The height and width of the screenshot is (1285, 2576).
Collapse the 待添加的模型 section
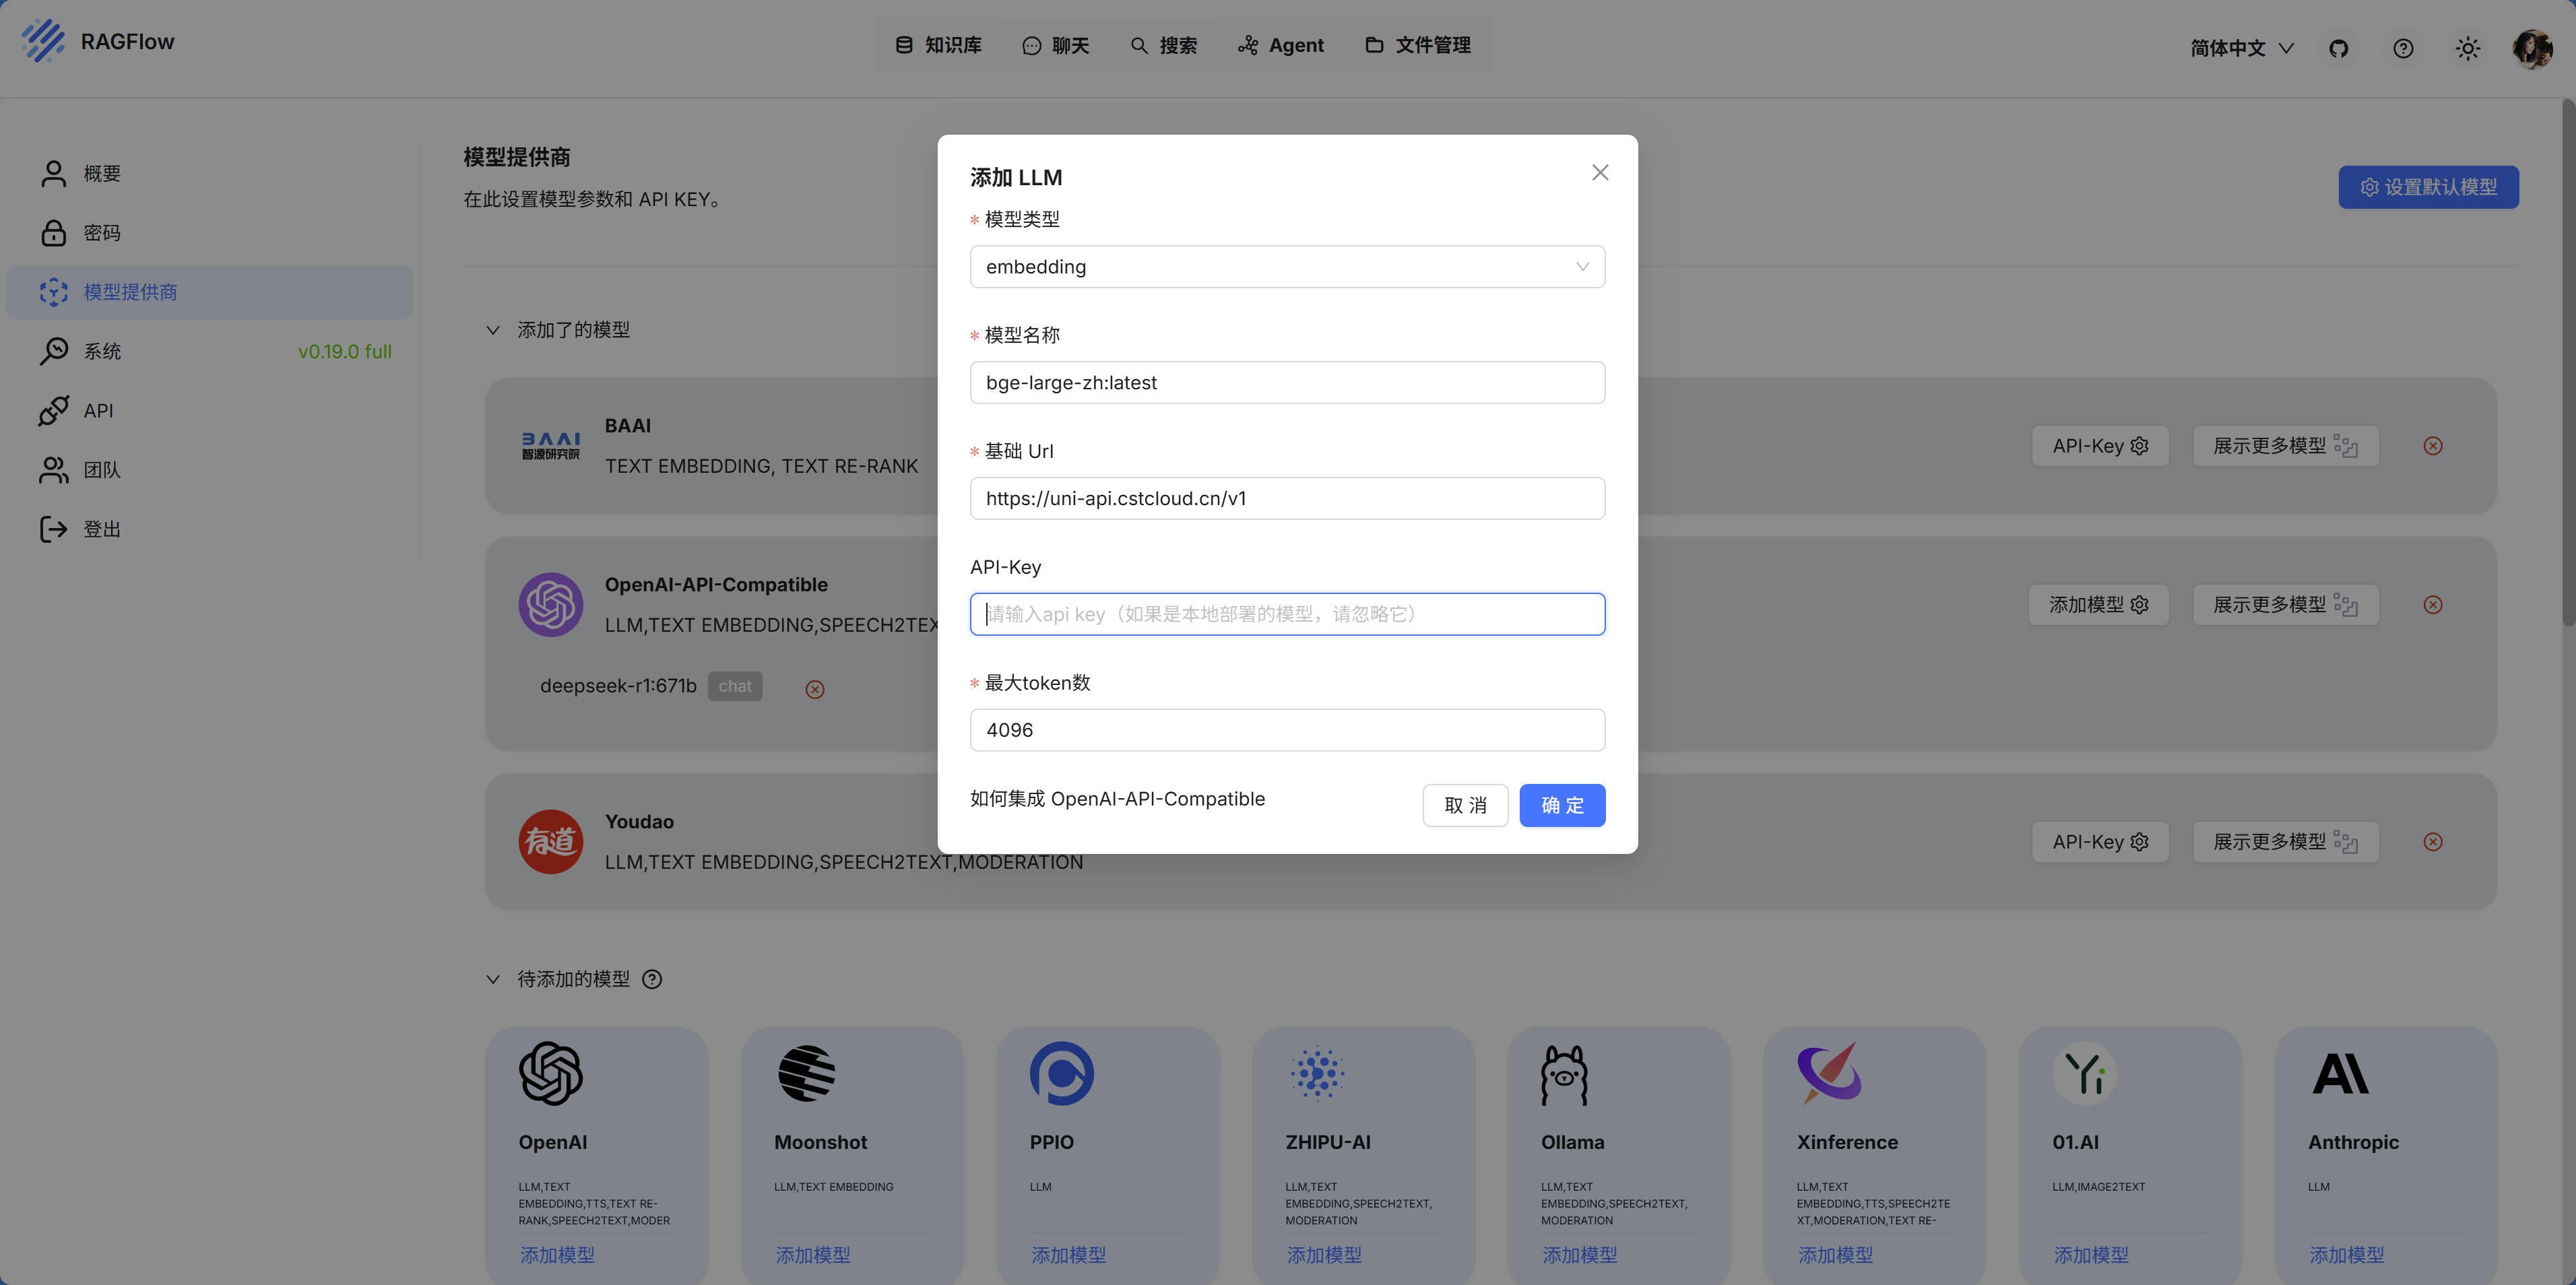click(493, 979)
